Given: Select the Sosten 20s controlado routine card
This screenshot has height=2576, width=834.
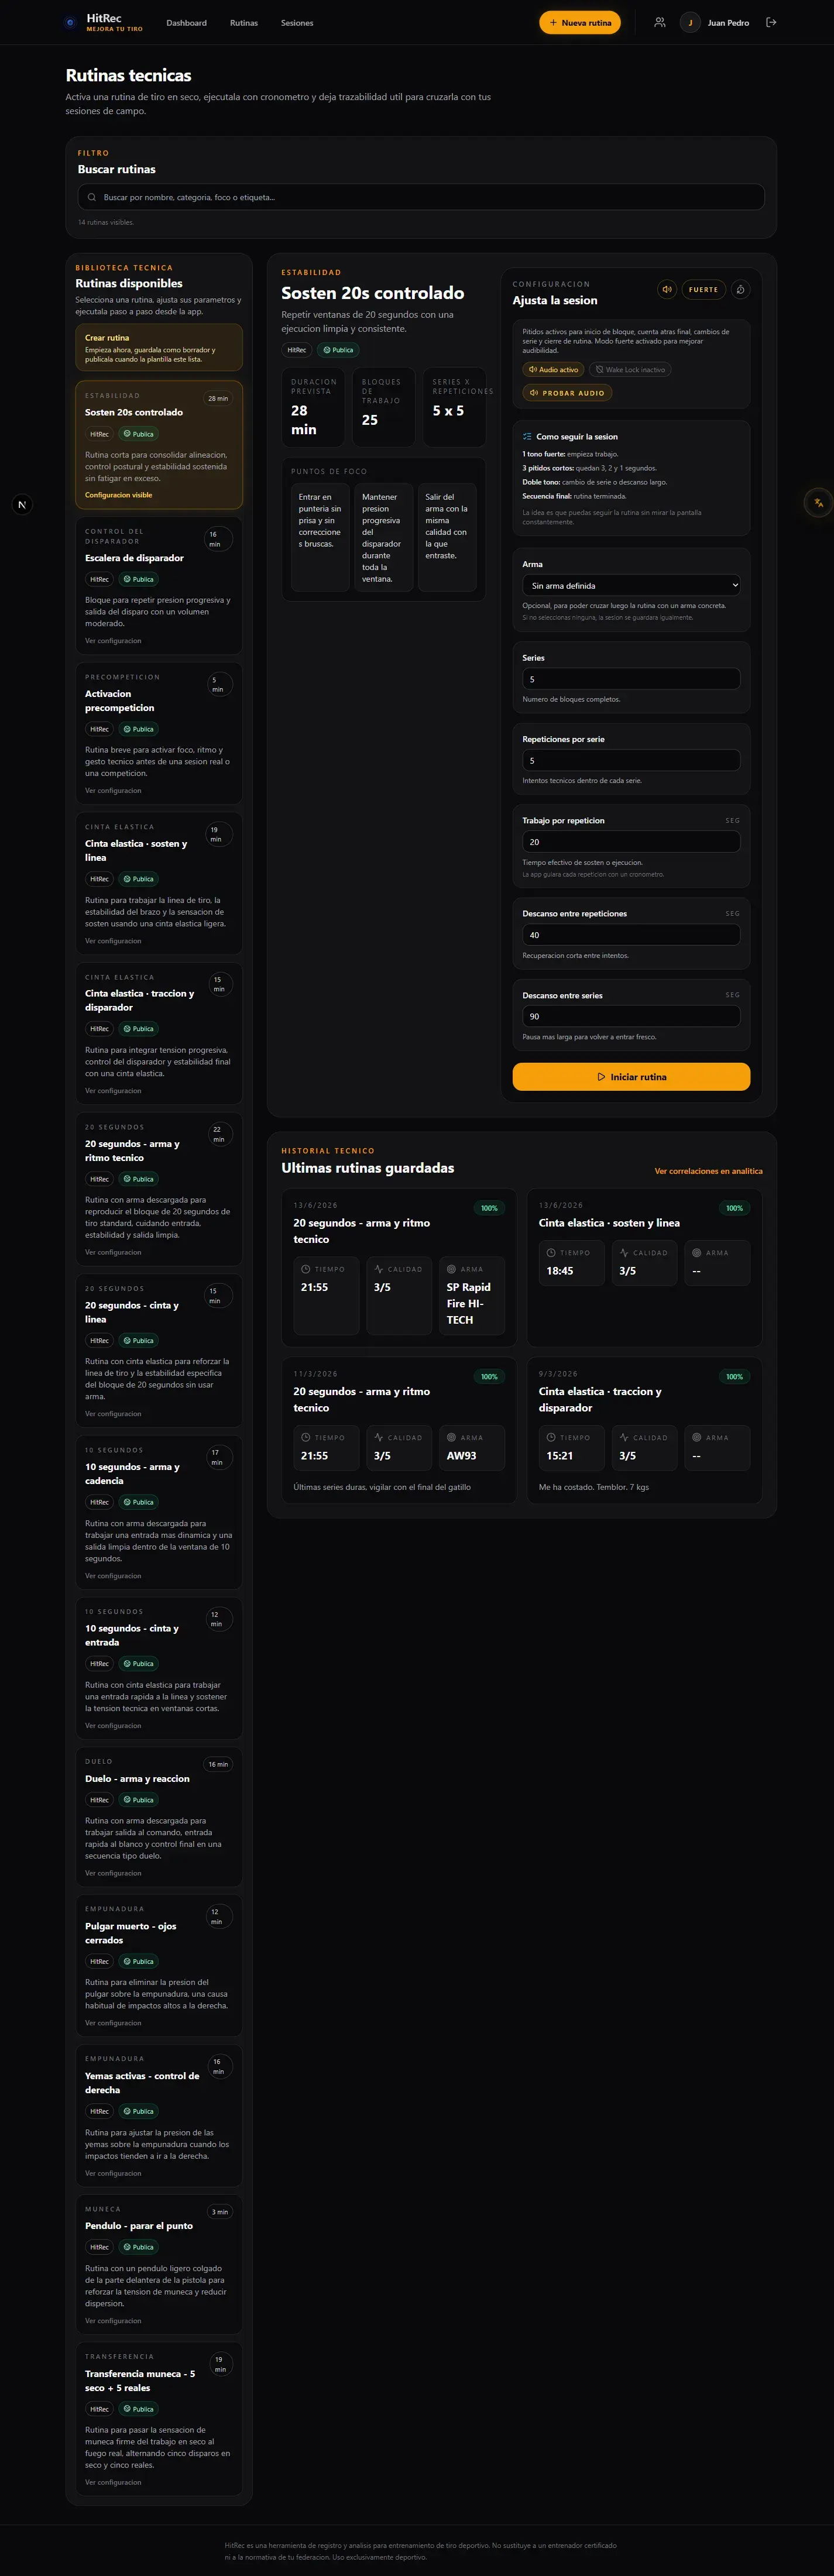Looking at the screenshot, I should click(159, 445).
